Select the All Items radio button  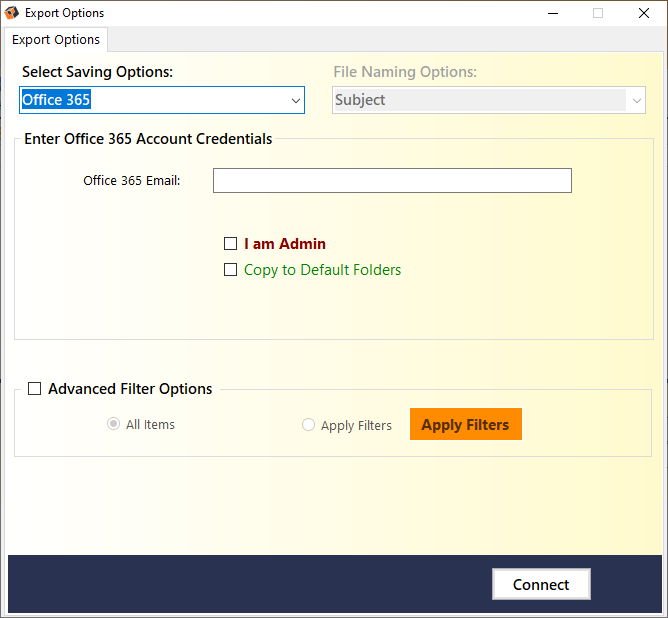[x=113, y=424]
